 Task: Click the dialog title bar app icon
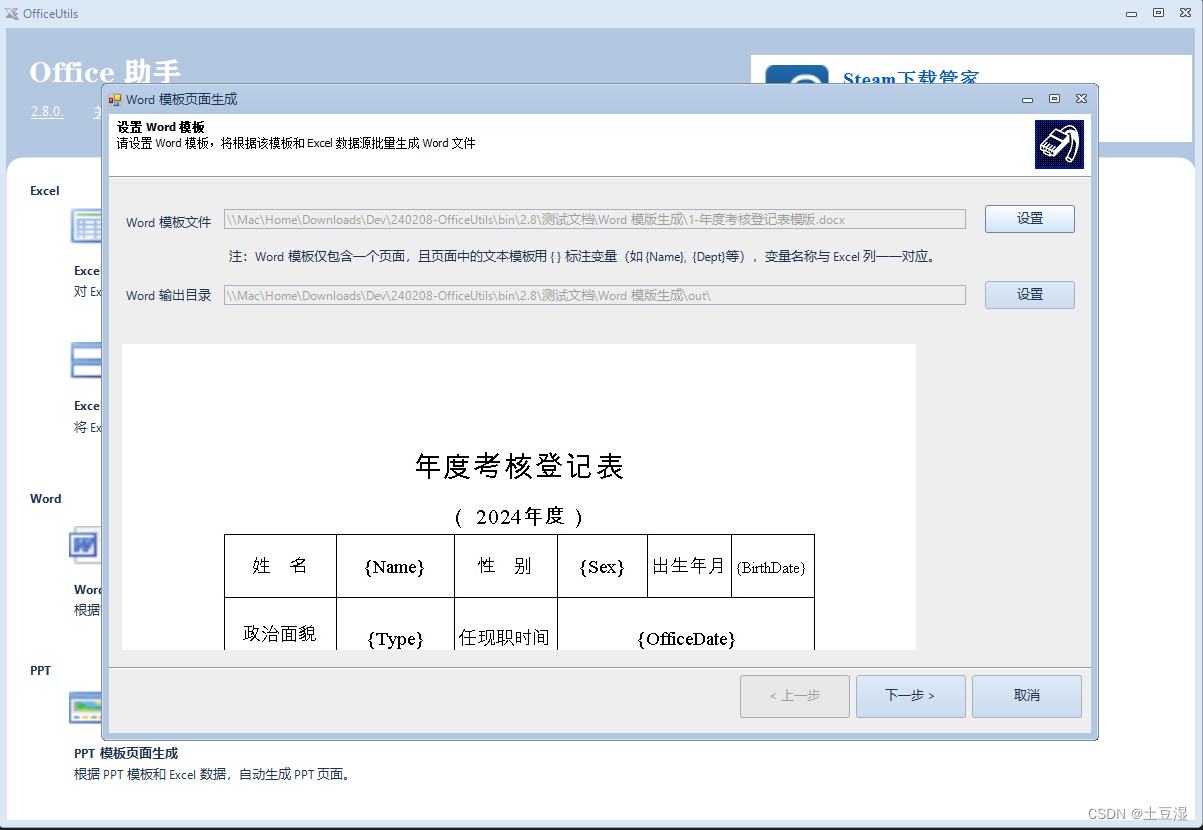115,100
